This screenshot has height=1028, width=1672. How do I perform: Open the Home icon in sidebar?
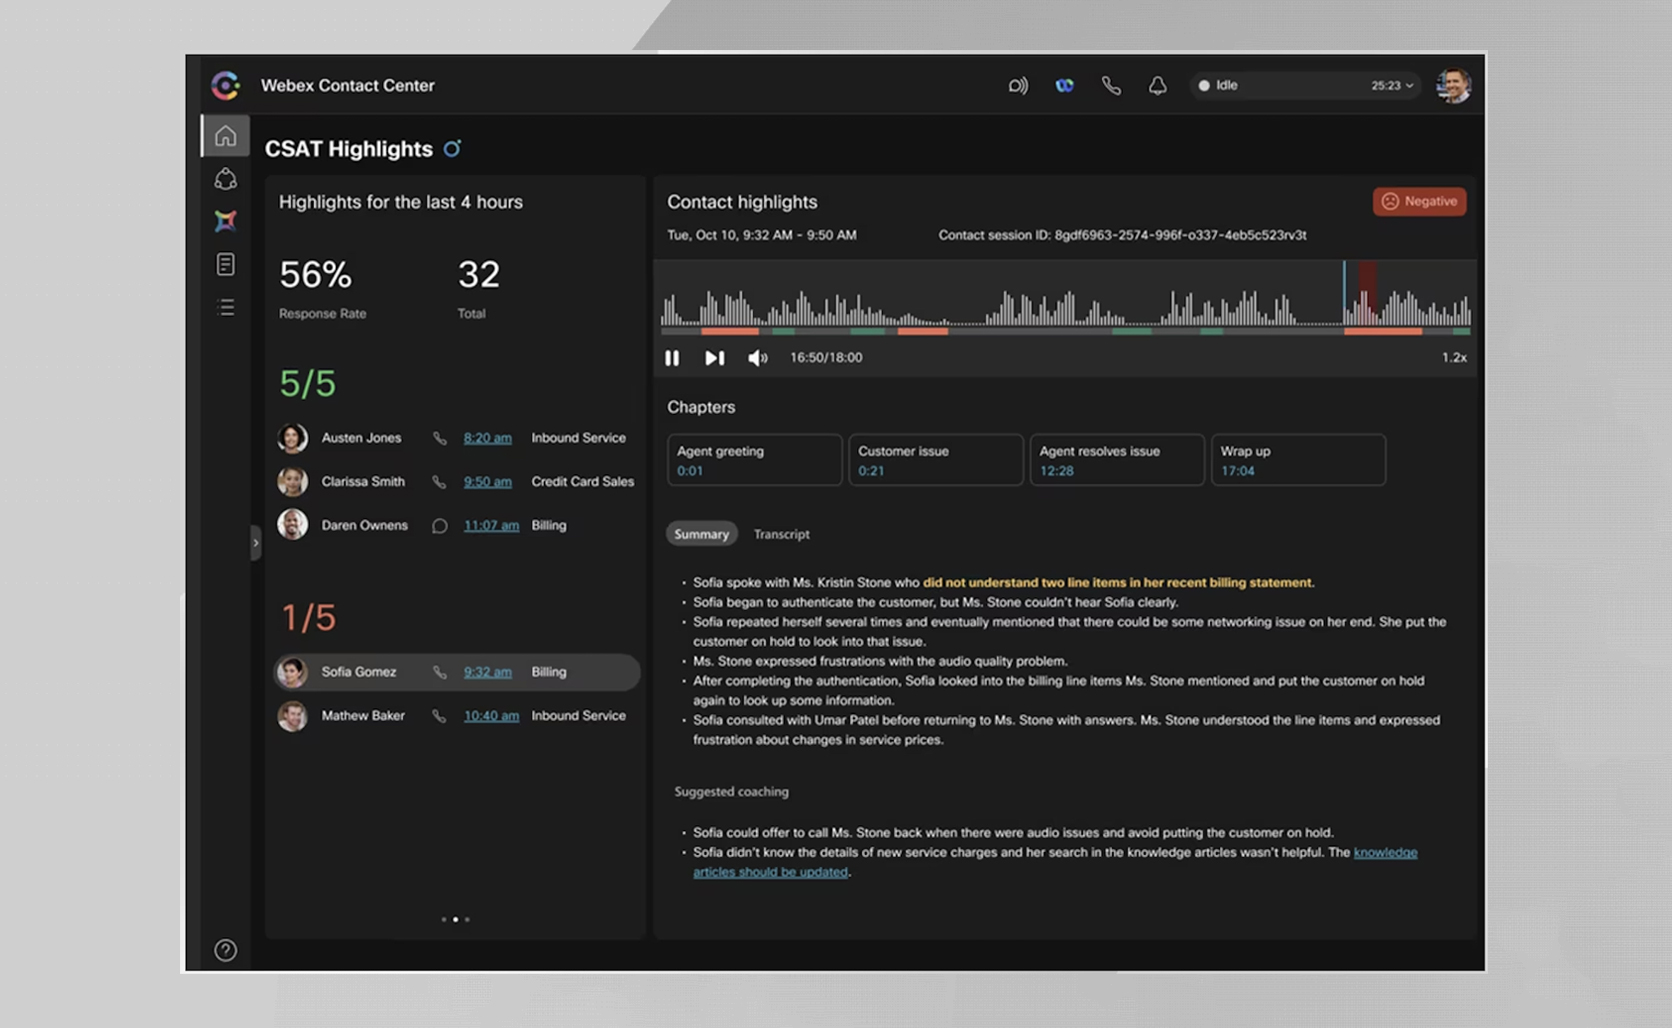pyautogui.click(x=226, y=136)
